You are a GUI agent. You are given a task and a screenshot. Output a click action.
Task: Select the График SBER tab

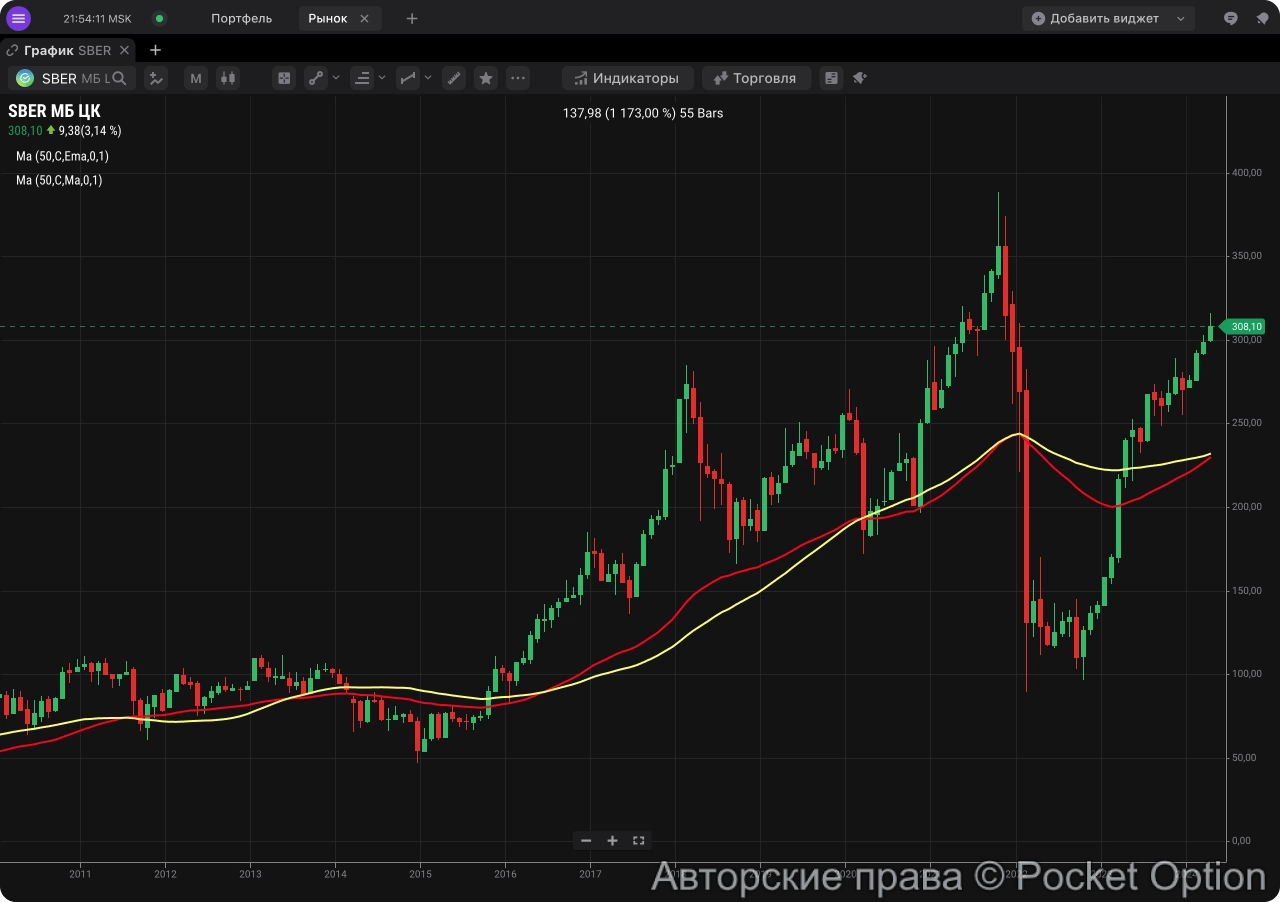68,50
